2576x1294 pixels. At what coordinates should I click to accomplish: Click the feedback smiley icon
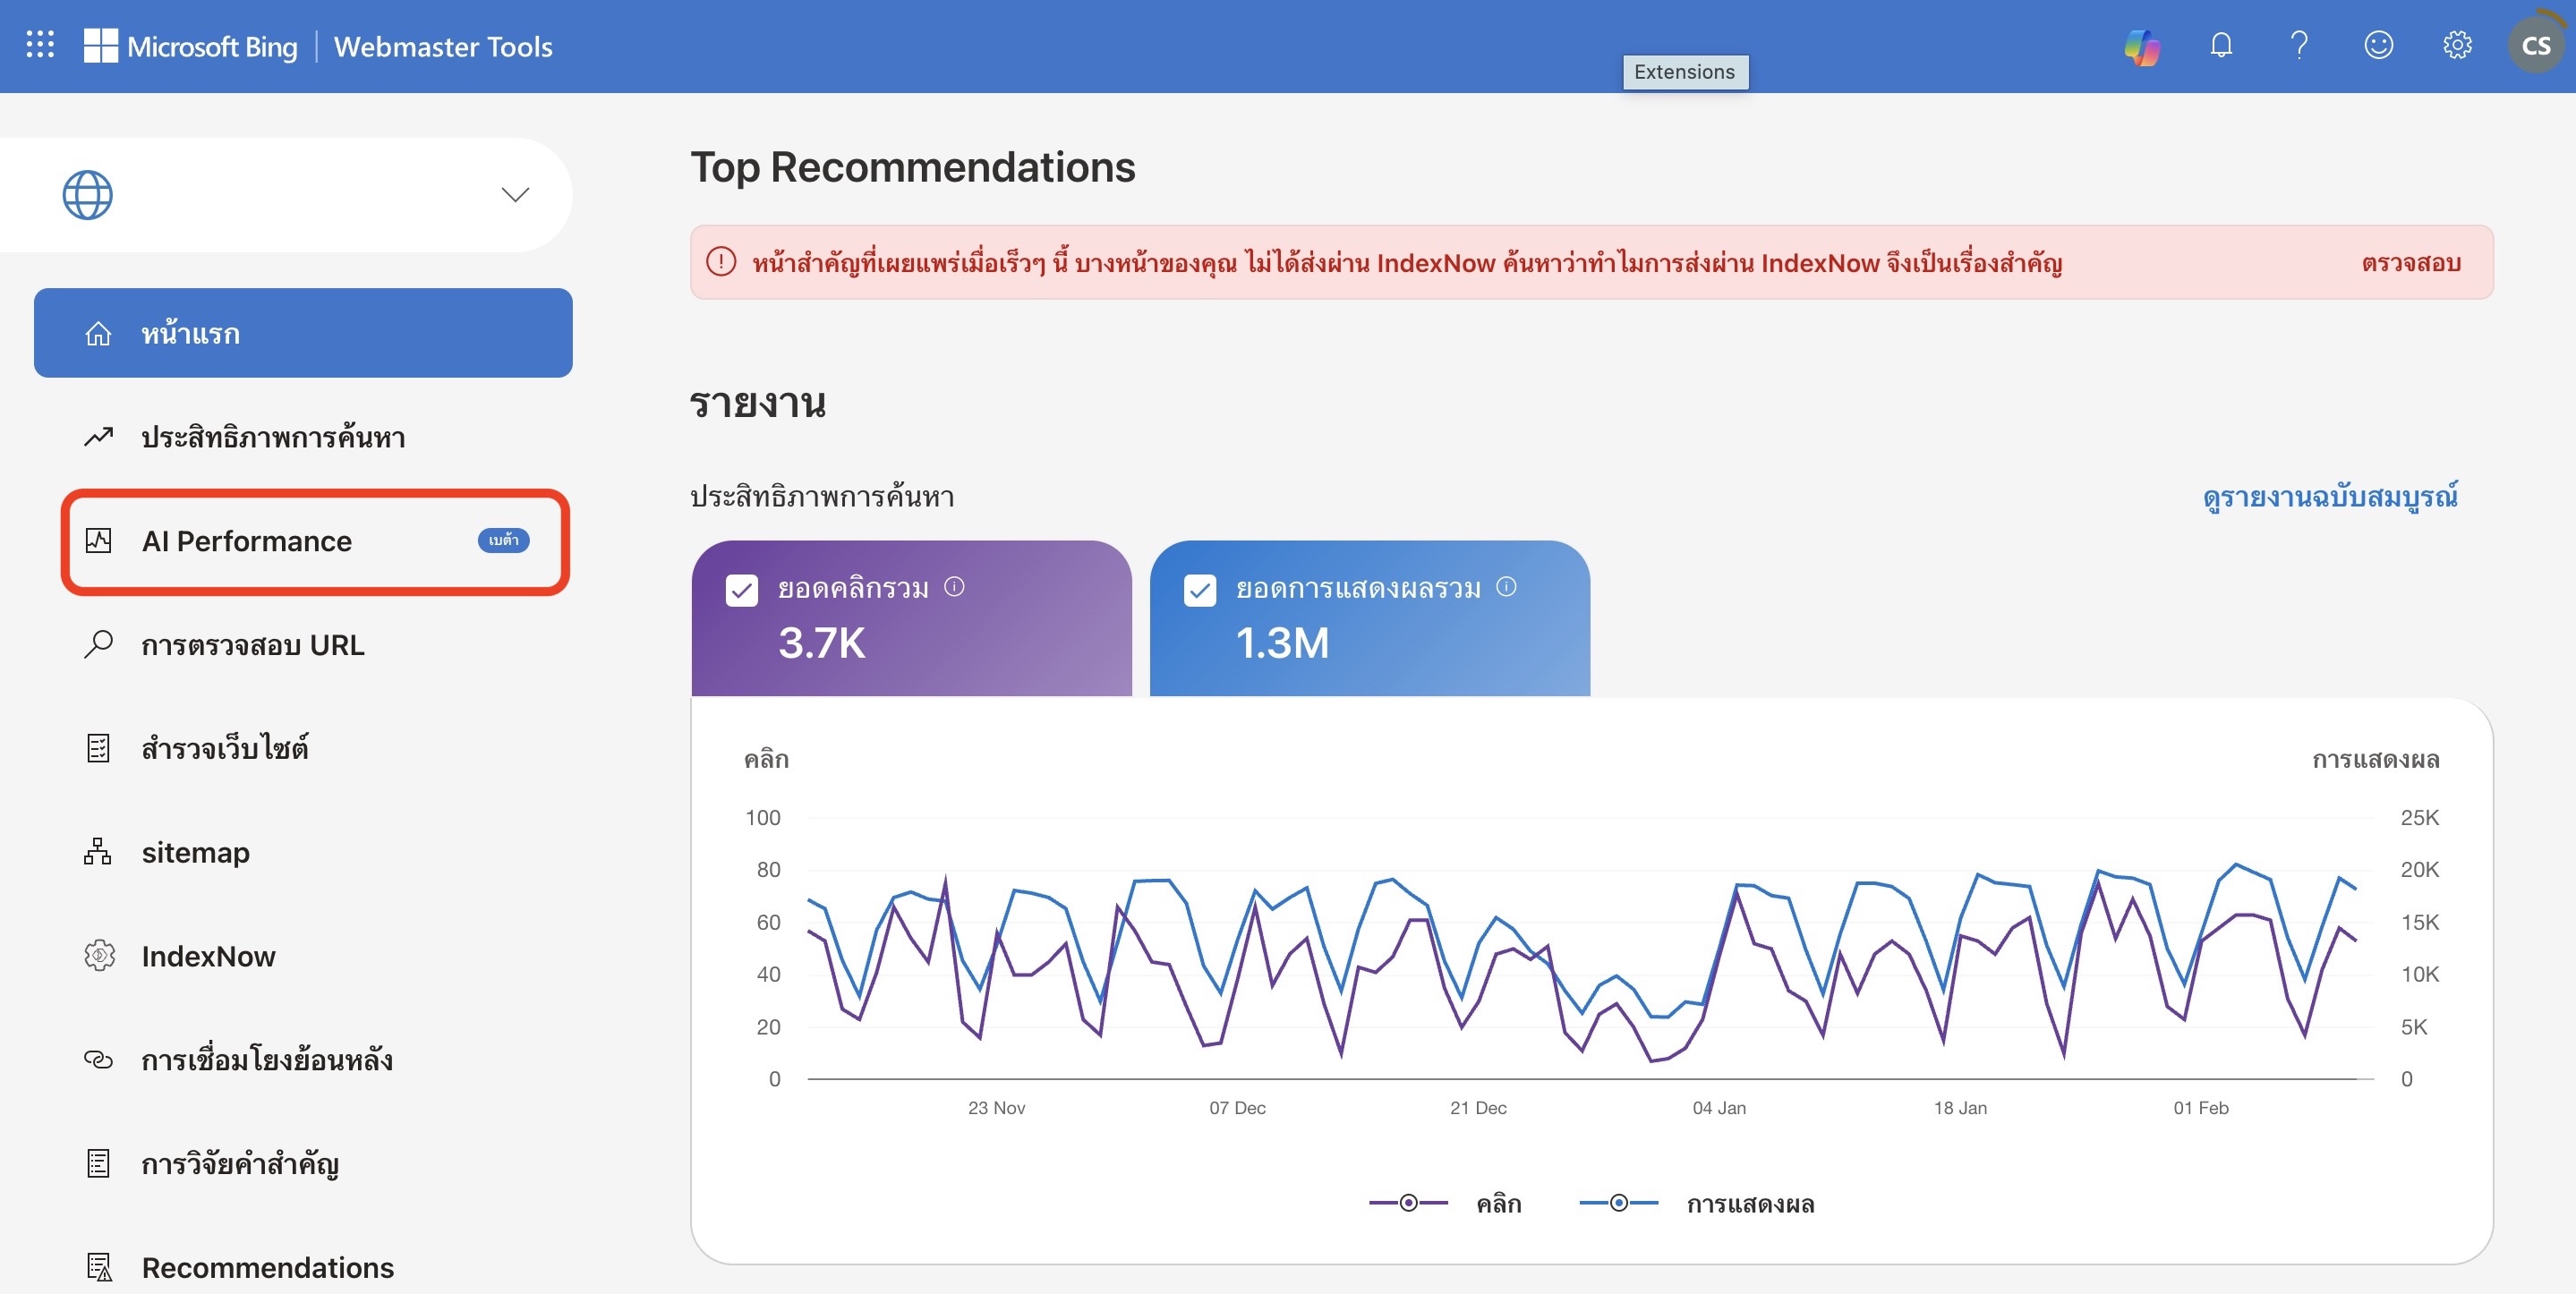[x=2378, y=46]
